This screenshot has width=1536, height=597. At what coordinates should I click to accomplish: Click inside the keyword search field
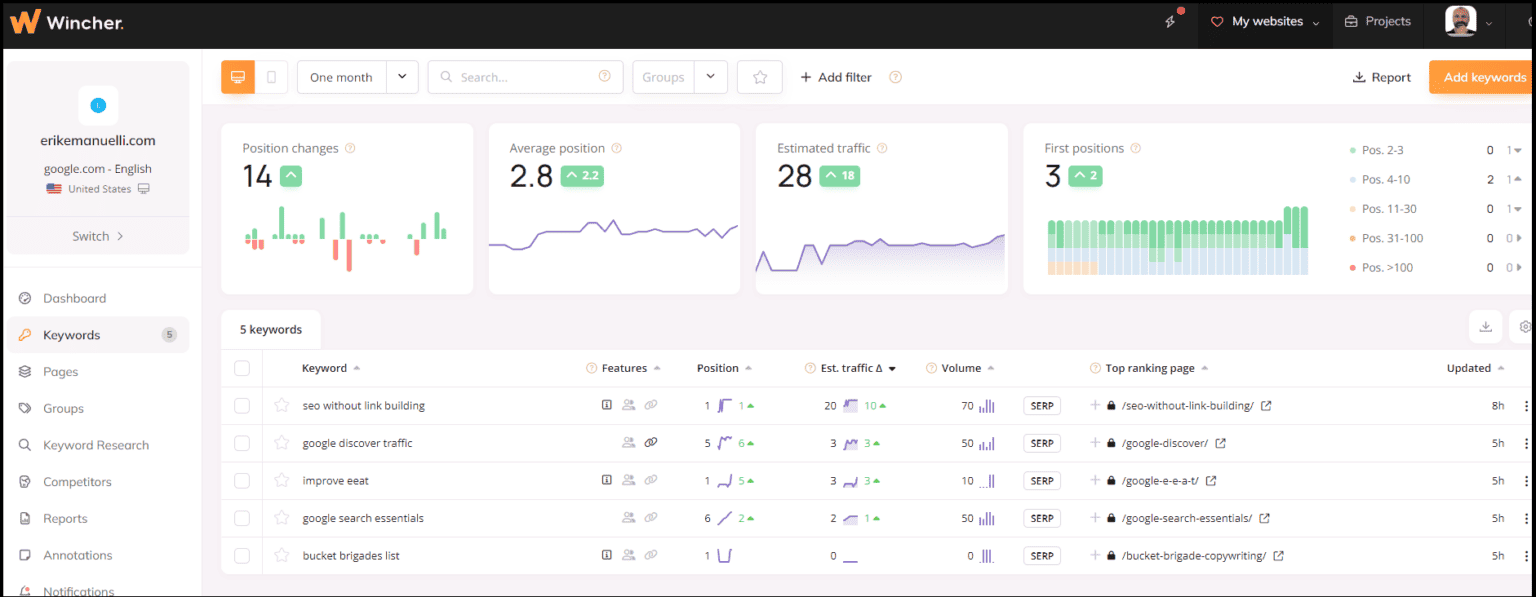(520, 76)
